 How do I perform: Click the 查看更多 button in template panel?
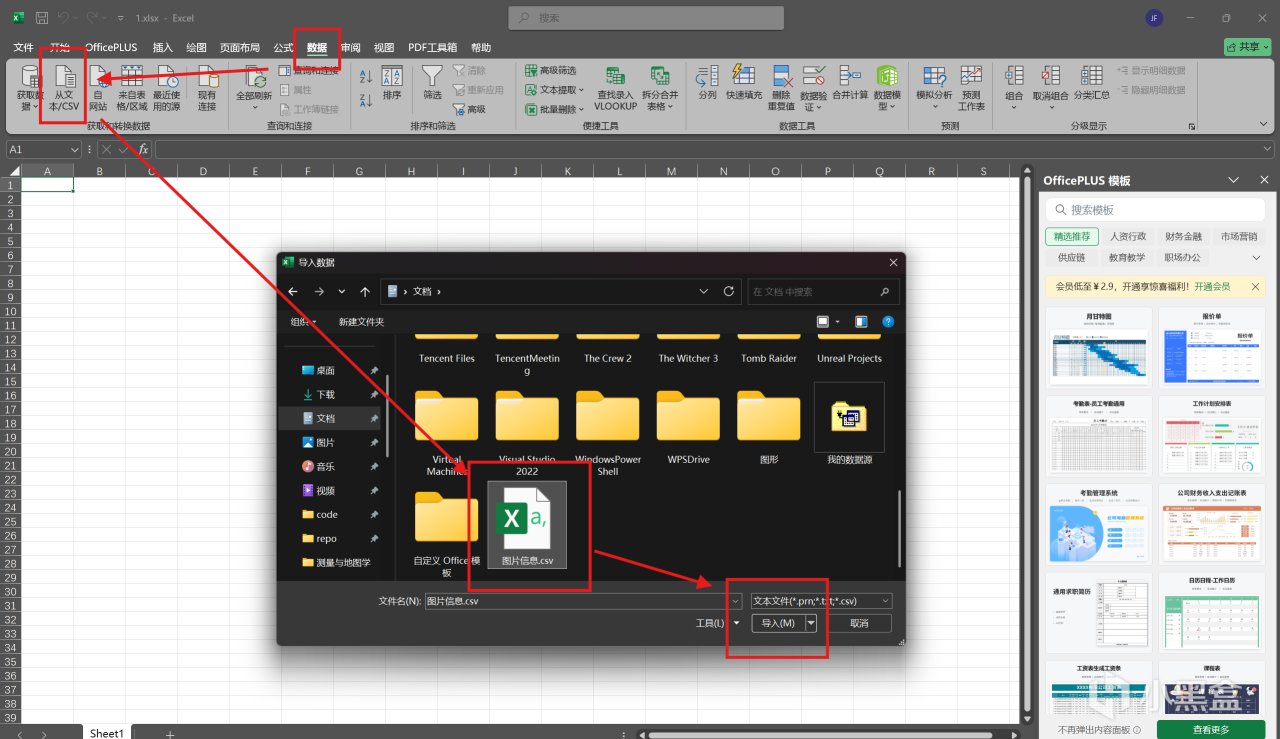tap(1210, 729)
